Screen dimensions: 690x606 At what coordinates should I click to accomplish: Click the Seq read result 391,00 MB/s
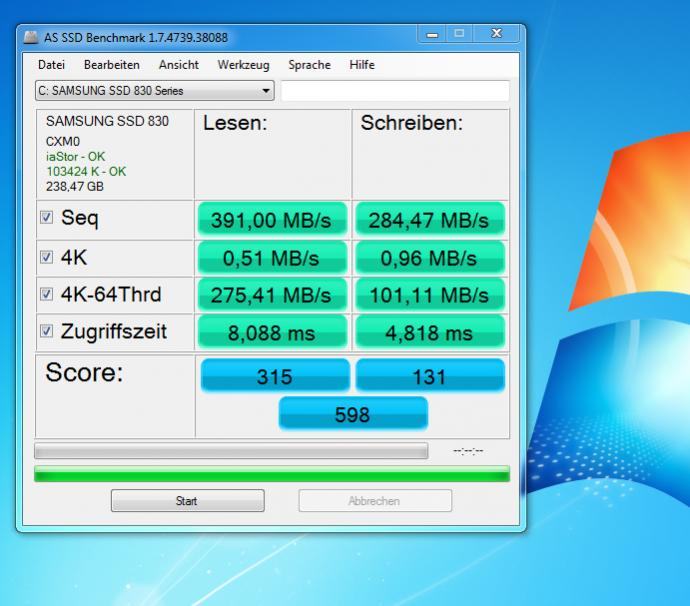click(272, 220)
